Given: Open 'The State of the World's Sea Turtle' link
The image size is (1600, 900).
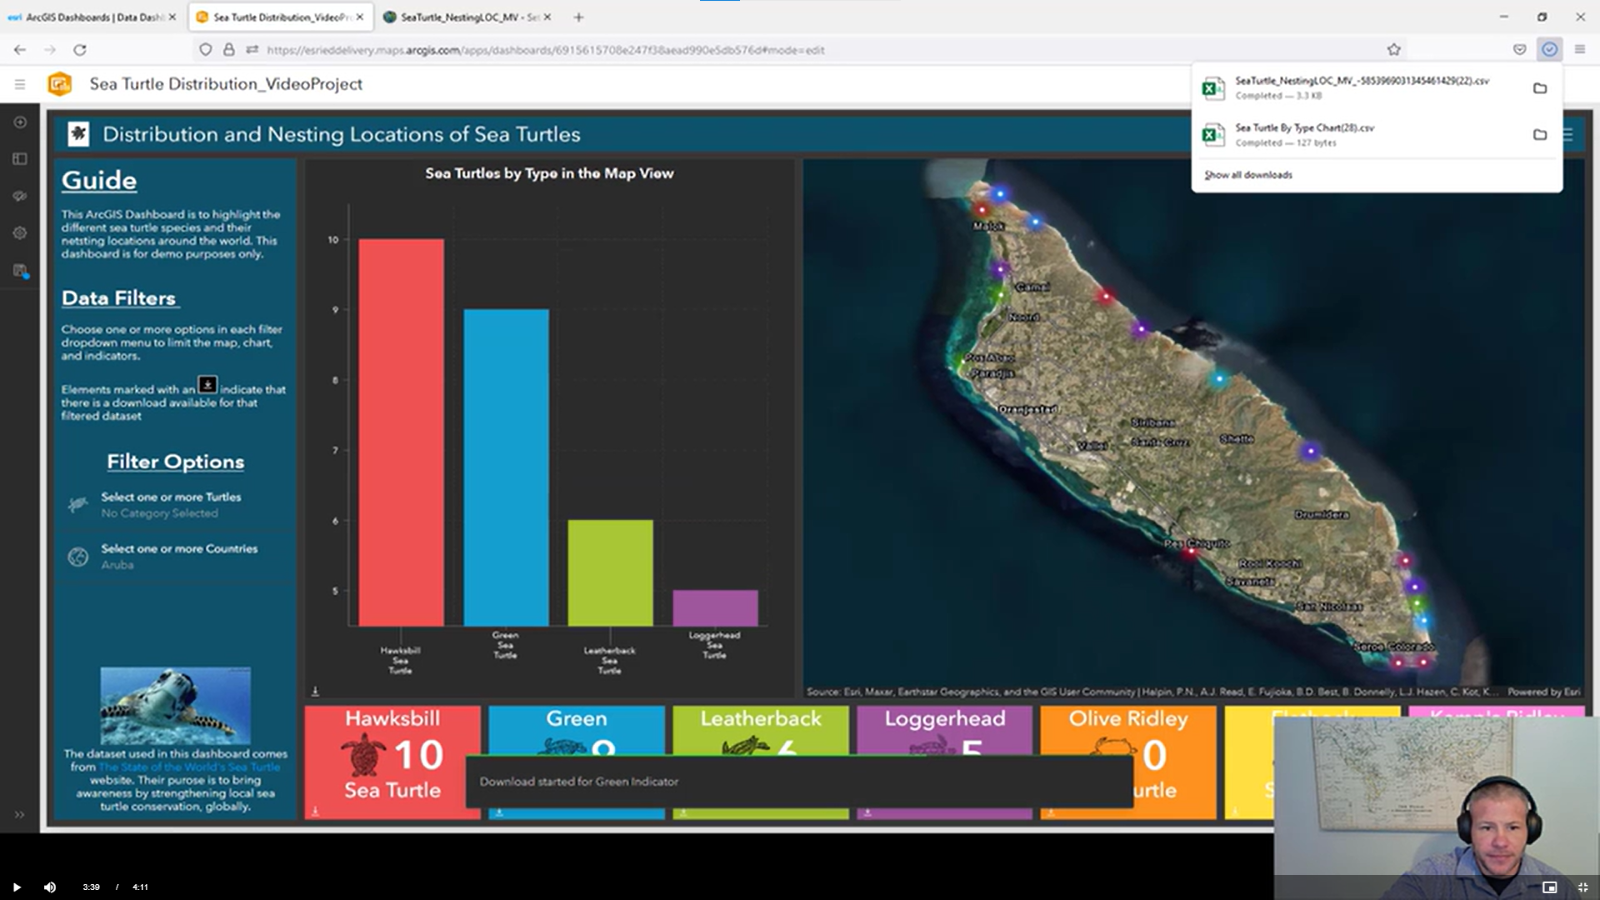Looking at the screenshot, I should (190, 767).
